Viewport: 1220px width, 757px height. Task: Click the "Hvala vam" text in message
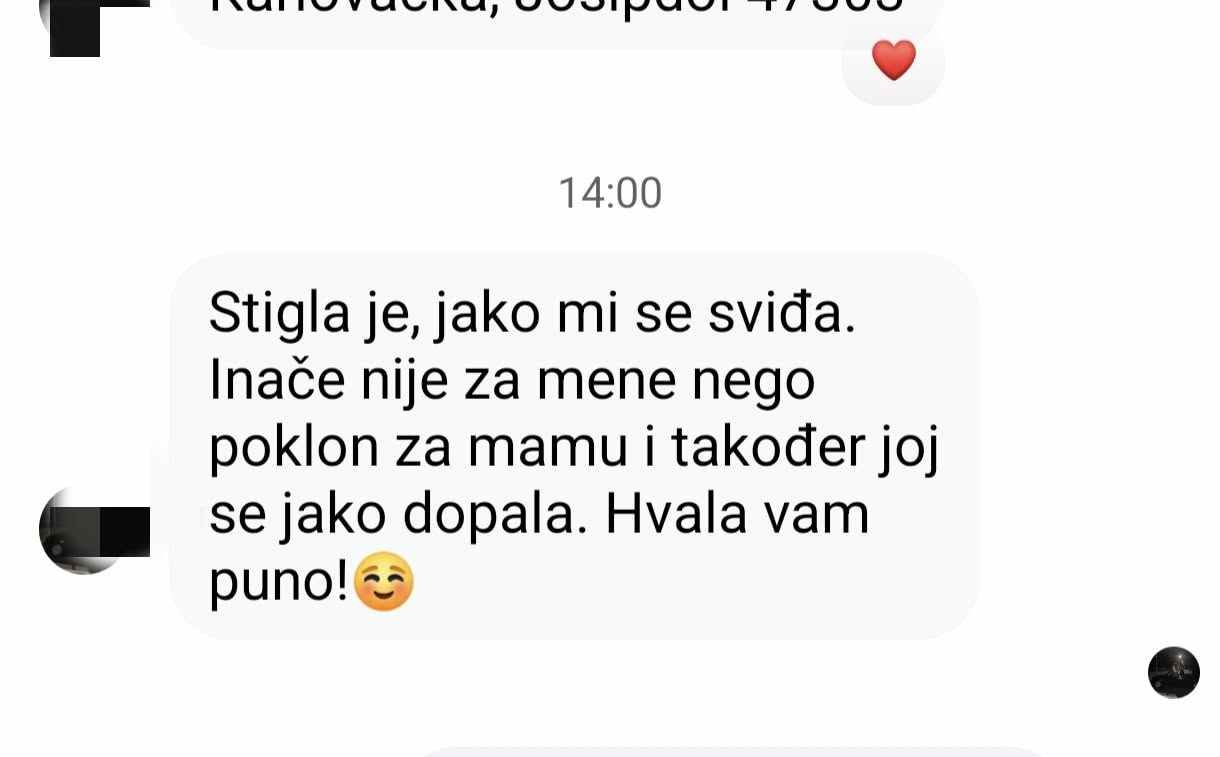click(737, 514)
